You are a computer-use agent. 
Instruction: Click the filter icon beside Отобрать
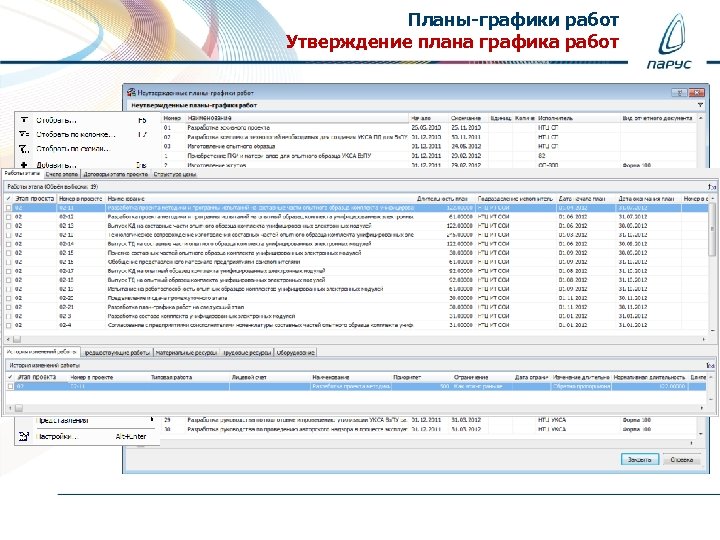[24, 120]
